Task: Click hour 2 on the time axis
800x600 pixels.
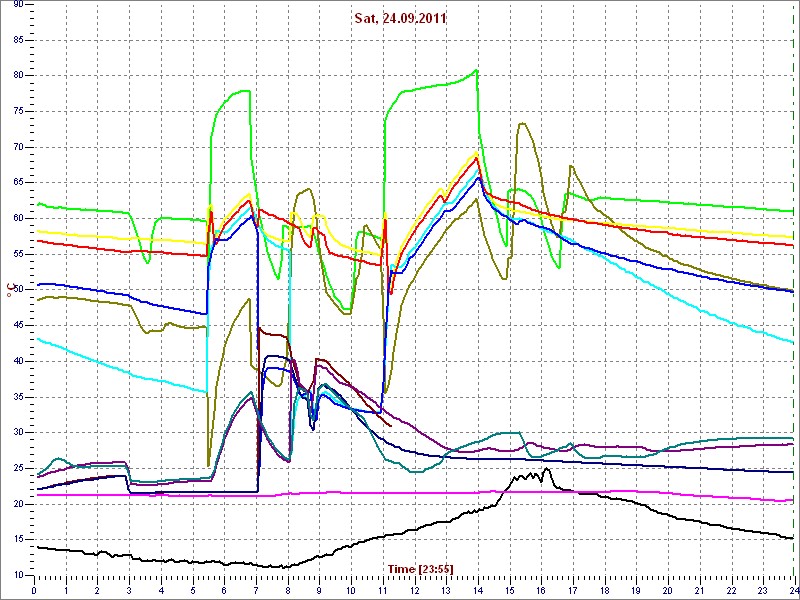Action: [97, 590]
